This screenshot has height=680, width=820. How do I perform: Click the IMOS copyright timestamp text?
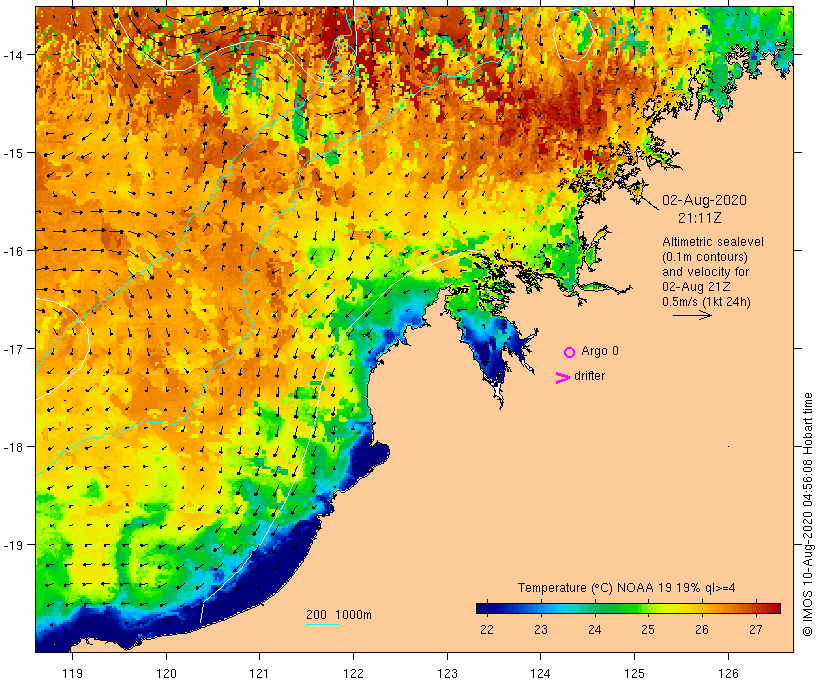(808, 515)
